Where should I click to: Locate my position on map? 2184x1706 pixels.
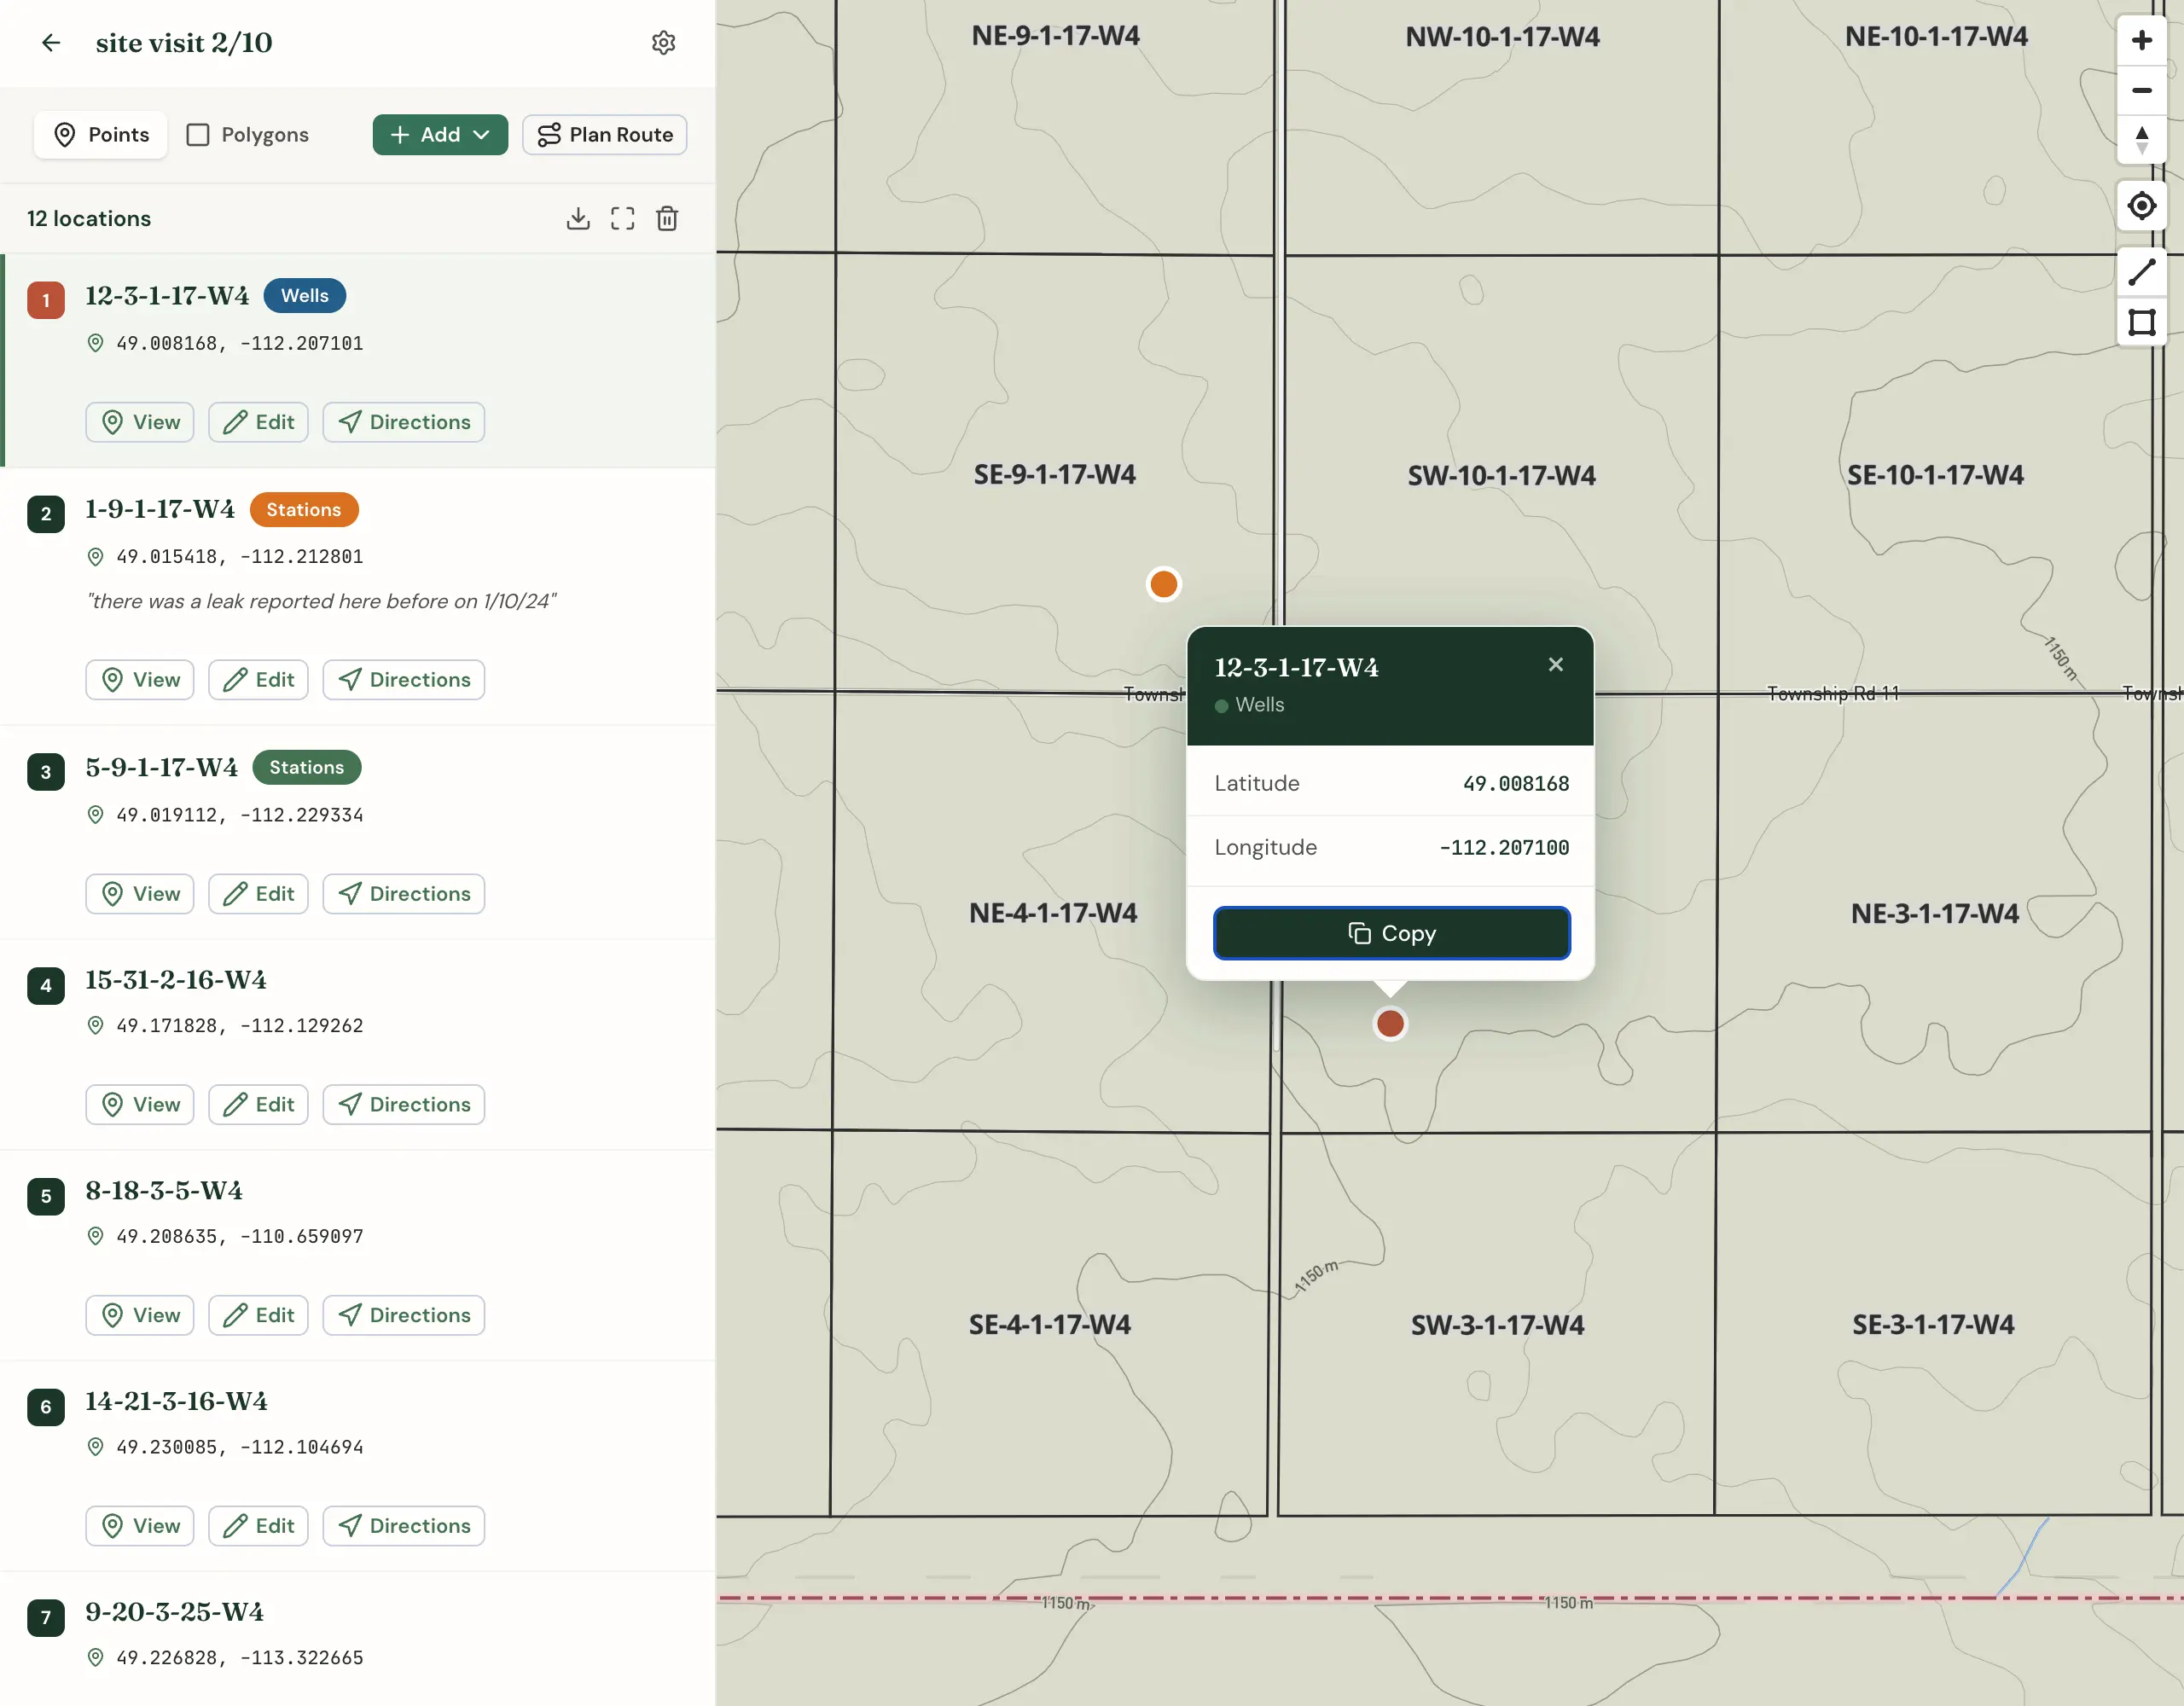pyautogui.click(x=2141, y=206)
